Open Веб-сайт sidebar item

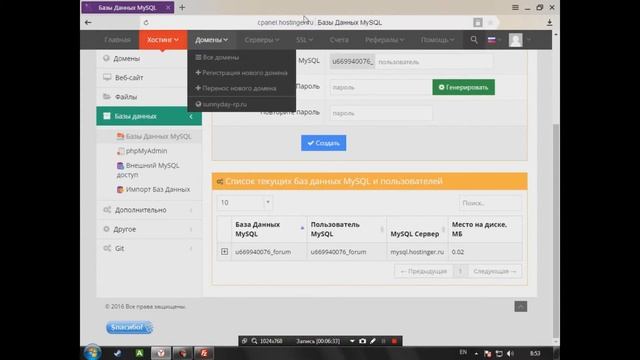149,78
